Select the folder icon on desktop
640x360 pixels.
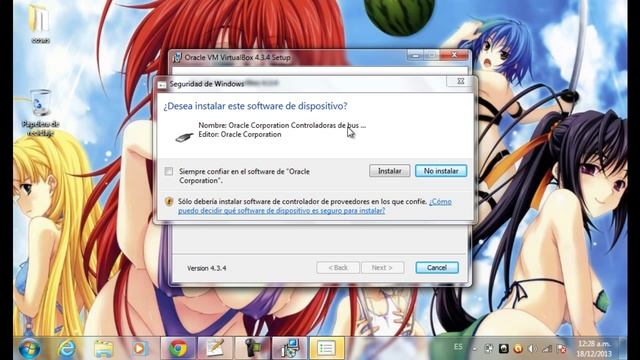40,24
